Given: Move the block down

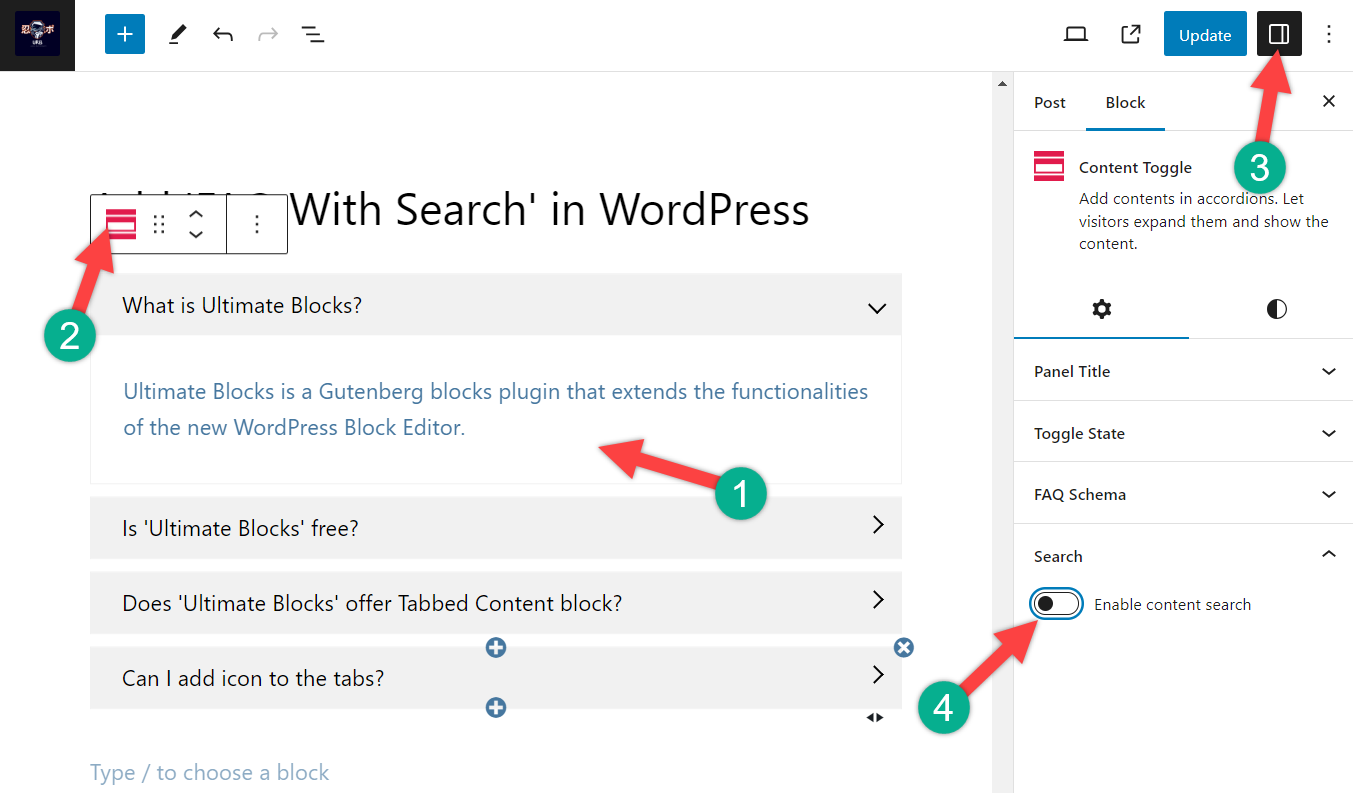Looking at the screenshot, I should [x=196, y=234].
